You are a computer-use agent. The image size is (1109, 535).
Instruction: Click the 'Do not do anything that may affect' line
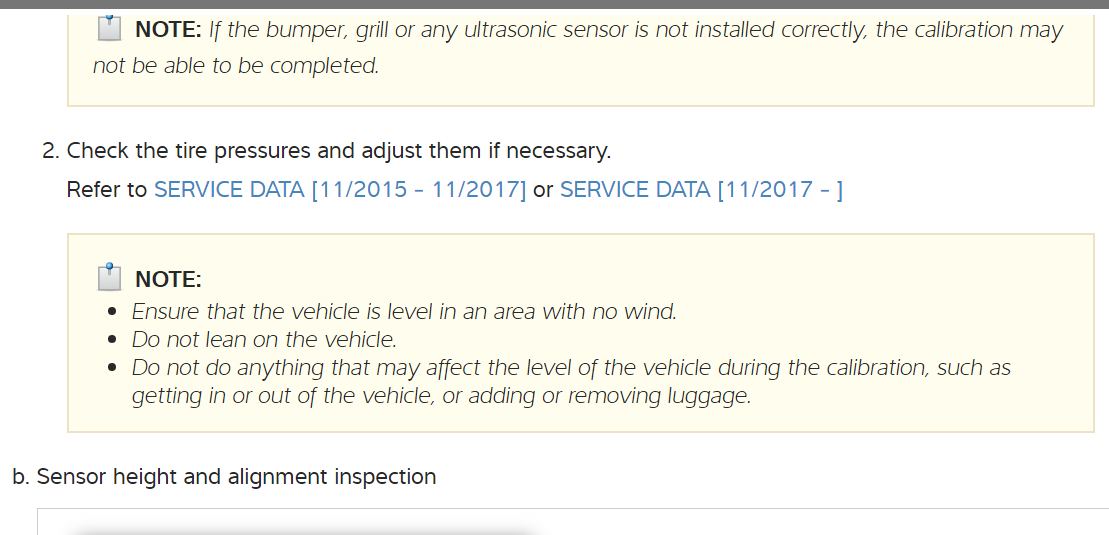(570, 368)
